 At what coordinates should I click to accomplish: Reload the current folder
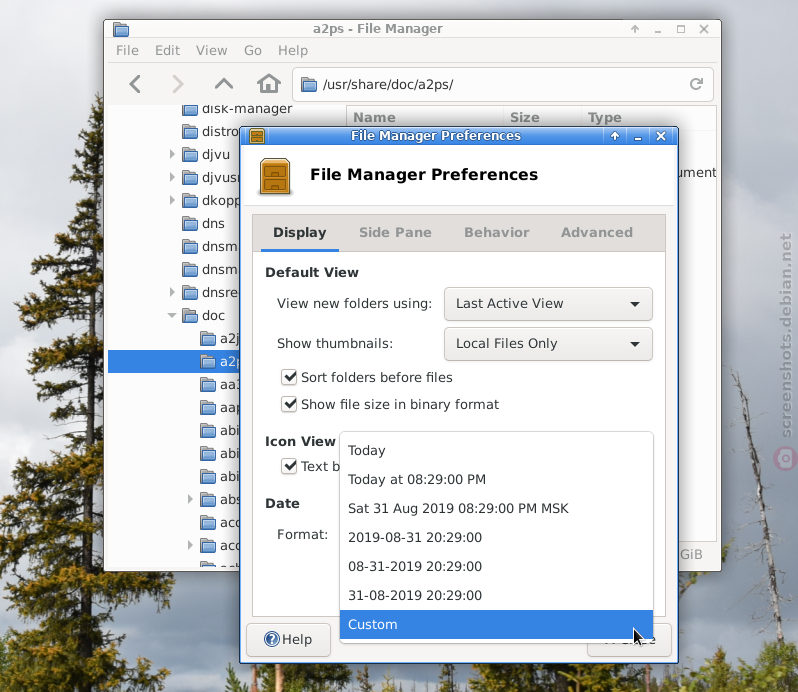[x=696, y=84]
